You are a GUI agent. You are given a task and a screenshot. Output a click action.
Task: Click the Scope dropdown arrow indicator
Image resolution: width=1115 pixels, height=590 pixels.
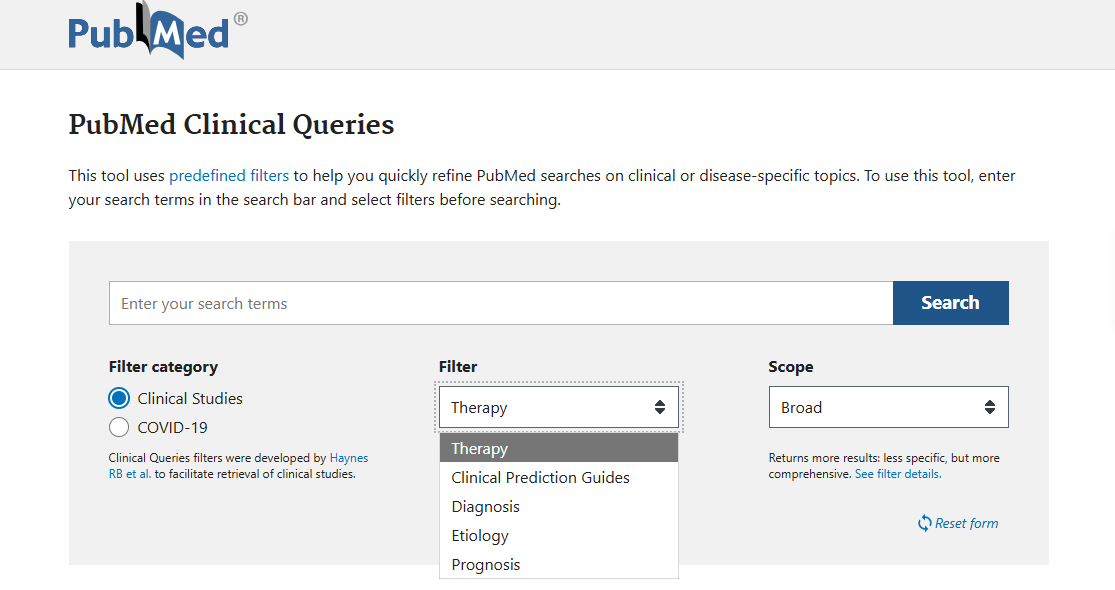(x=989, y=408)
